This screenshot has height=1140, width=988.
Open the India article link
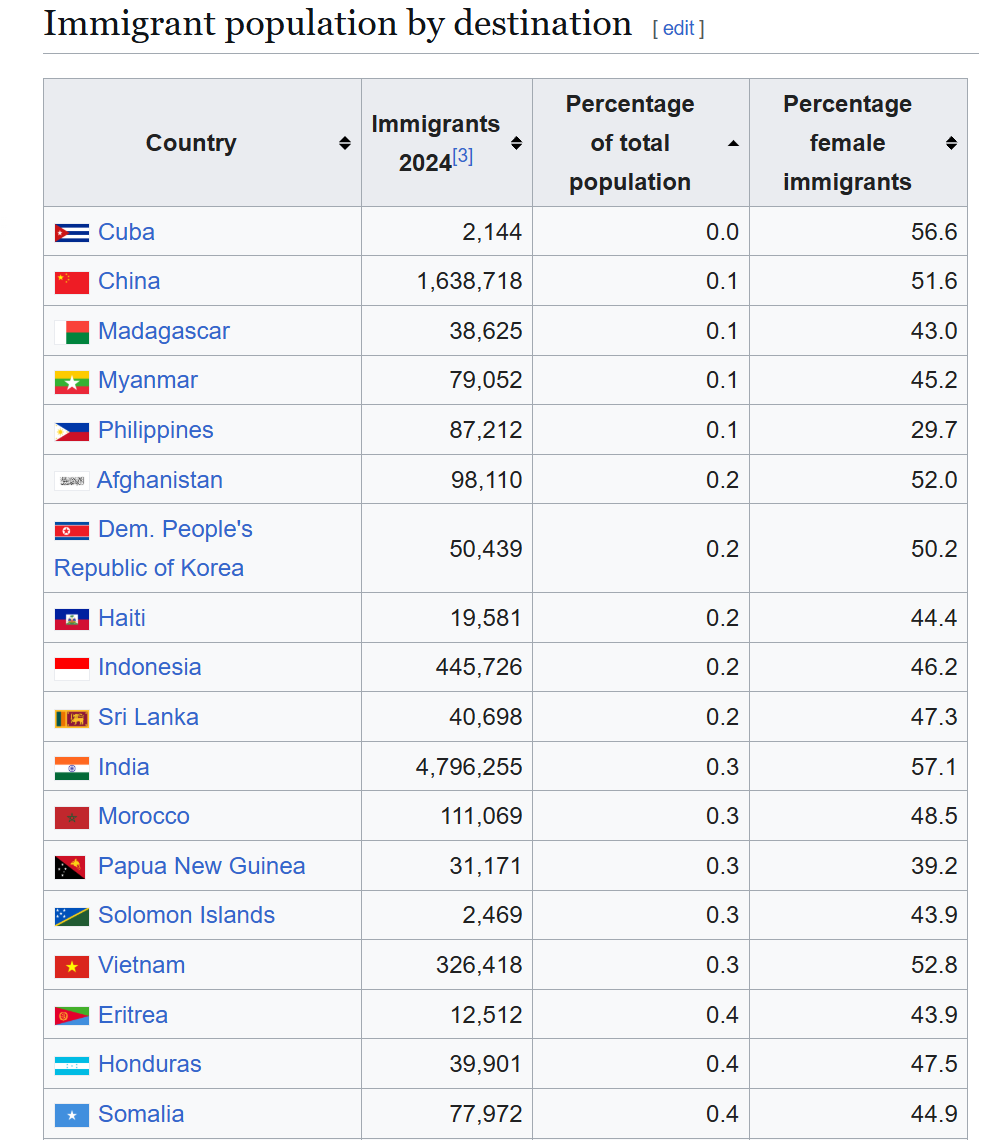(124, 767)
